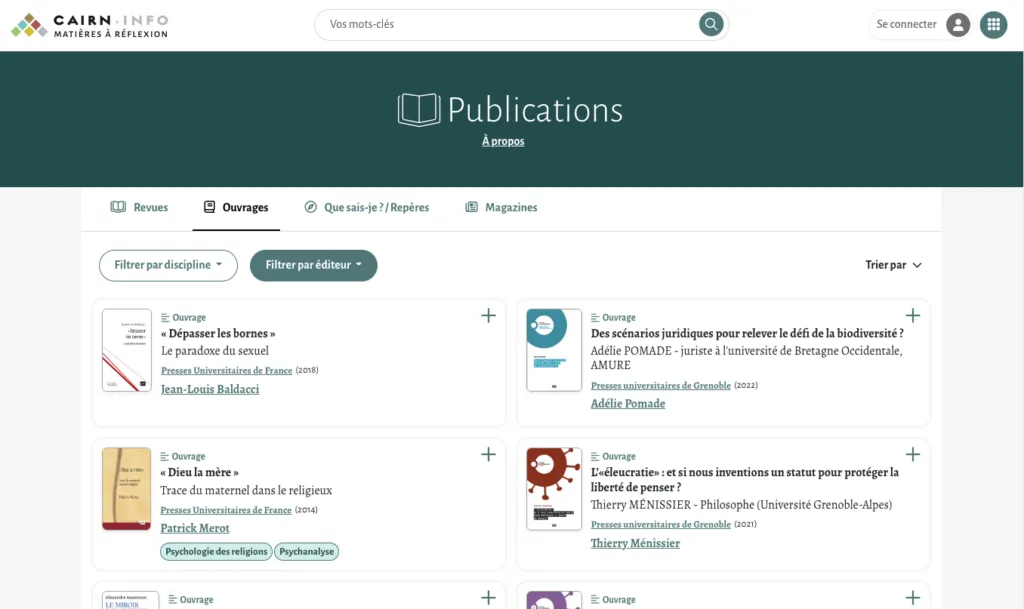Click plus icon for biodiversité book
Image resolution: width=1024 pixels, height=609 pixels.
pyautogui.click(x=912, y=316)
